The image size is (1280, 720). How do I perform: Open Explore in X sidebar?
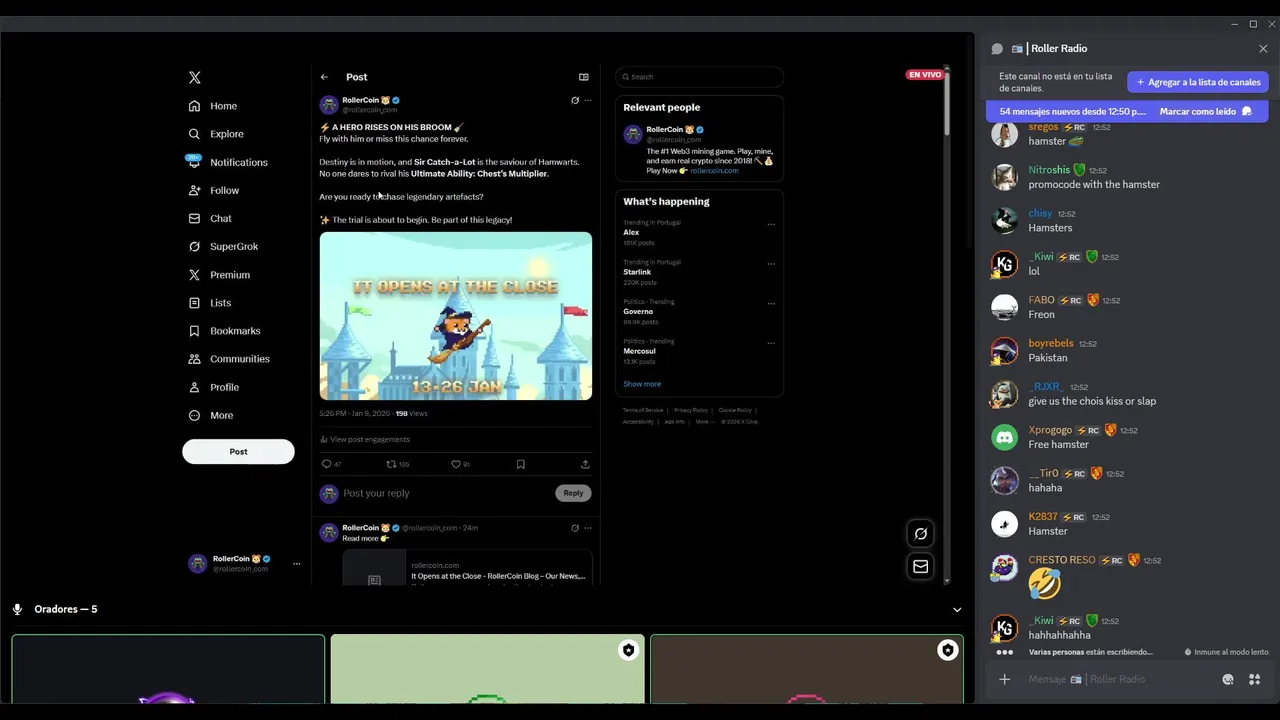pos(216,134)
